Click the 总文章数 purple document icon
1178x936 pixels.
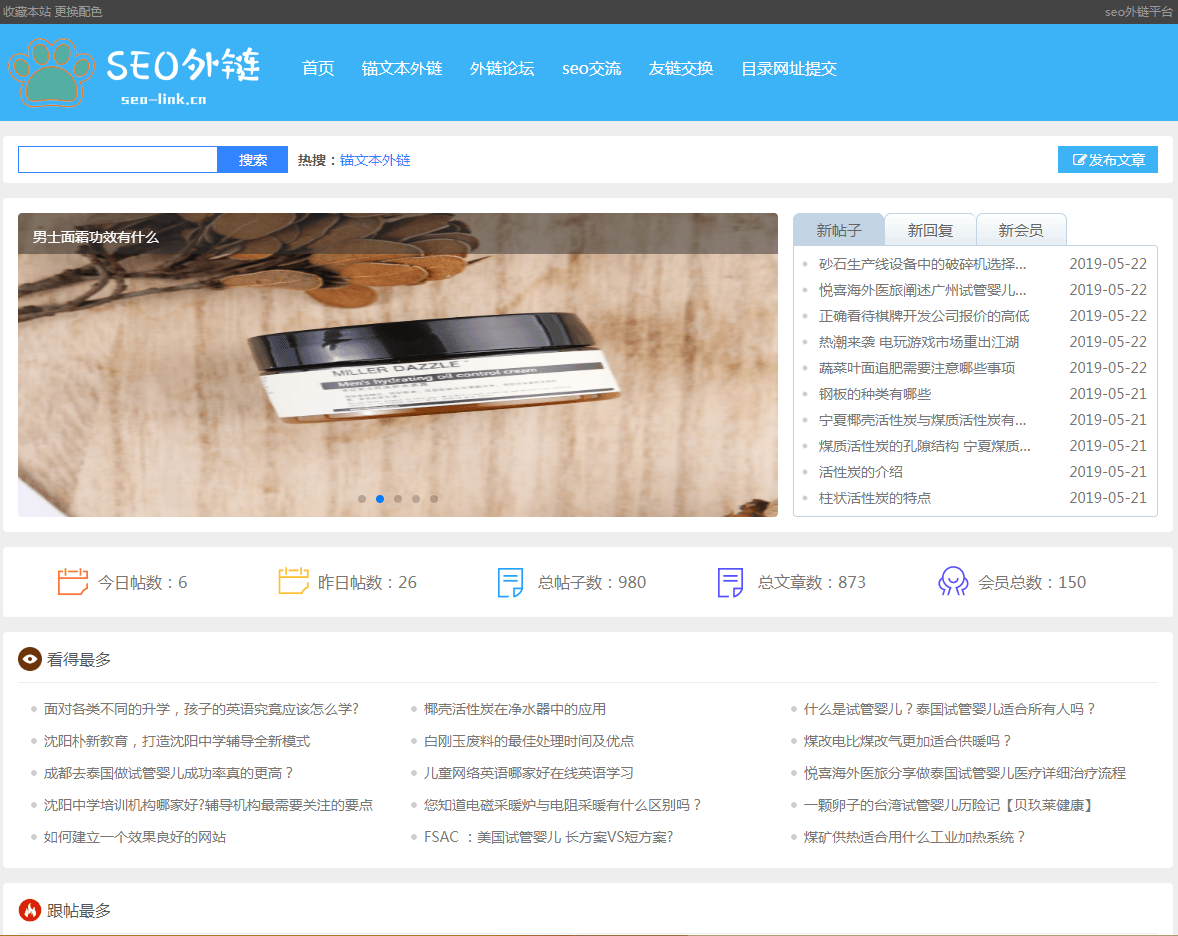point(731,582)
